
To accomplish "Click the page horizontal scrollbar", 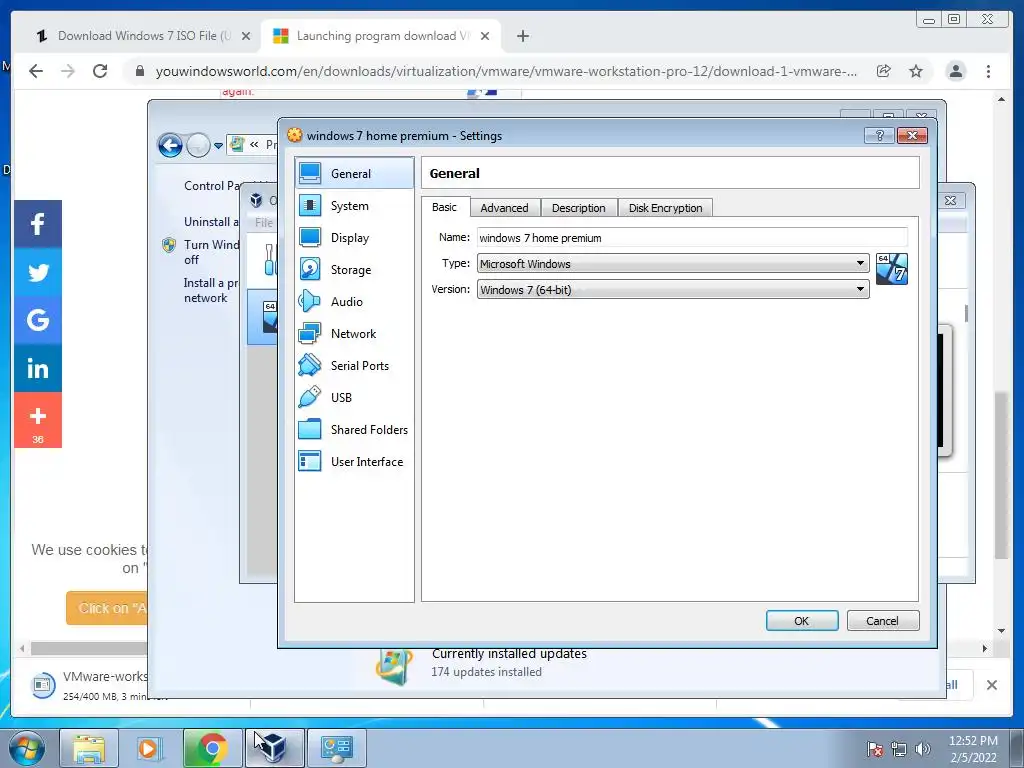I will click(x=89, y=648).
